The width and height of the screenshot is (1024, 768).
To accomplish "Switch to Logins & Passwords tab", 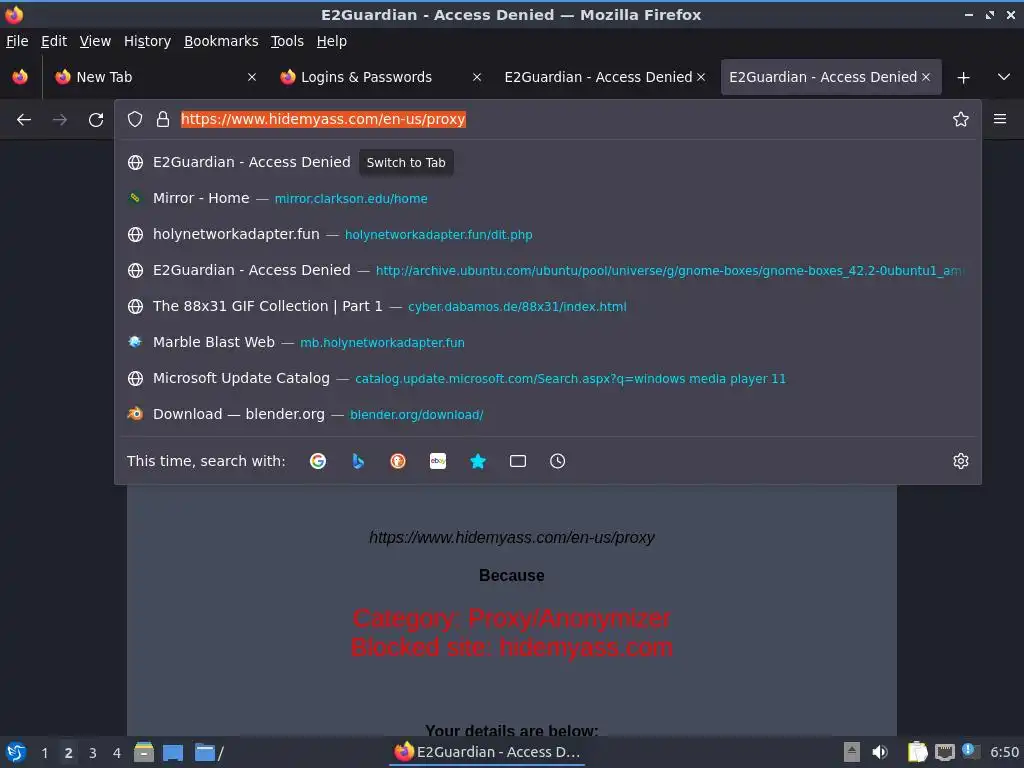I will (379, 77).
